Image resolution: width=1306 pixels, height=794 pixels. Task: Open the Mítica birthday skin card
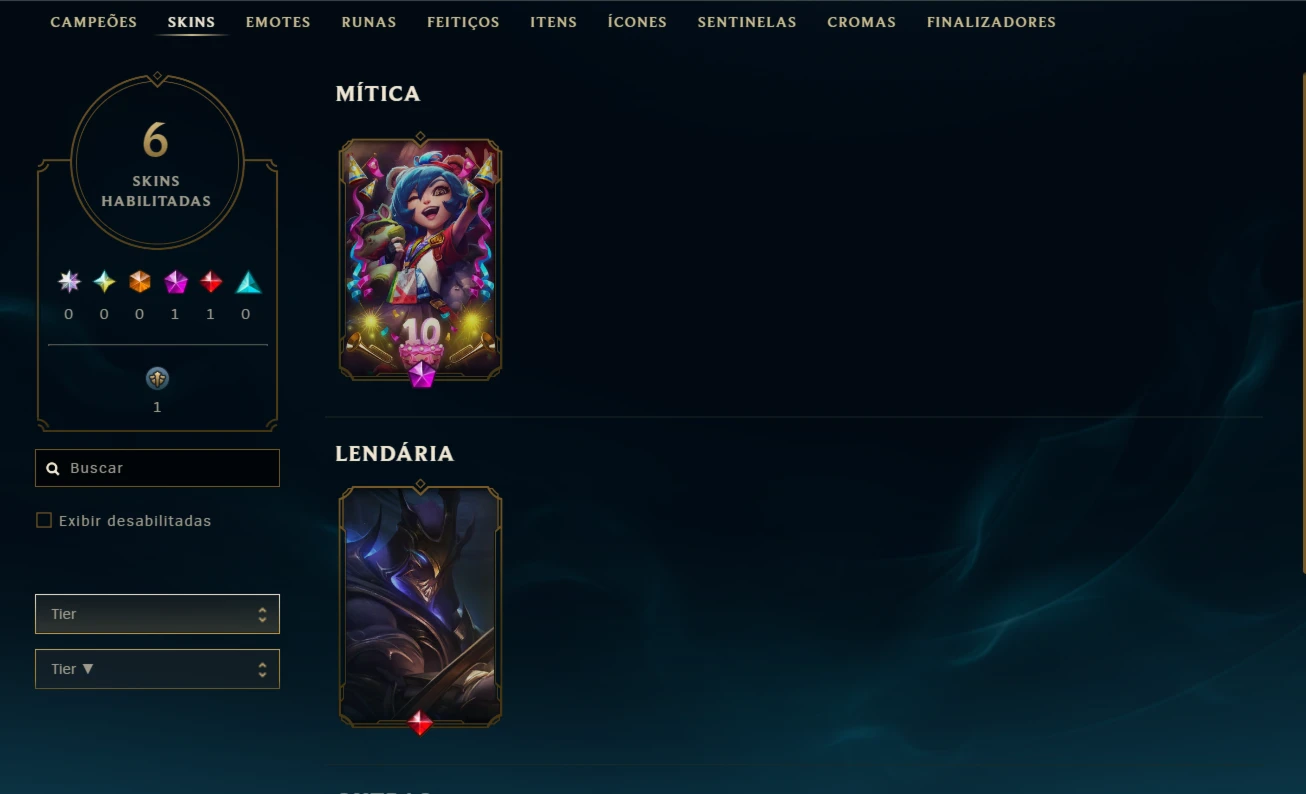coord(420,259)
